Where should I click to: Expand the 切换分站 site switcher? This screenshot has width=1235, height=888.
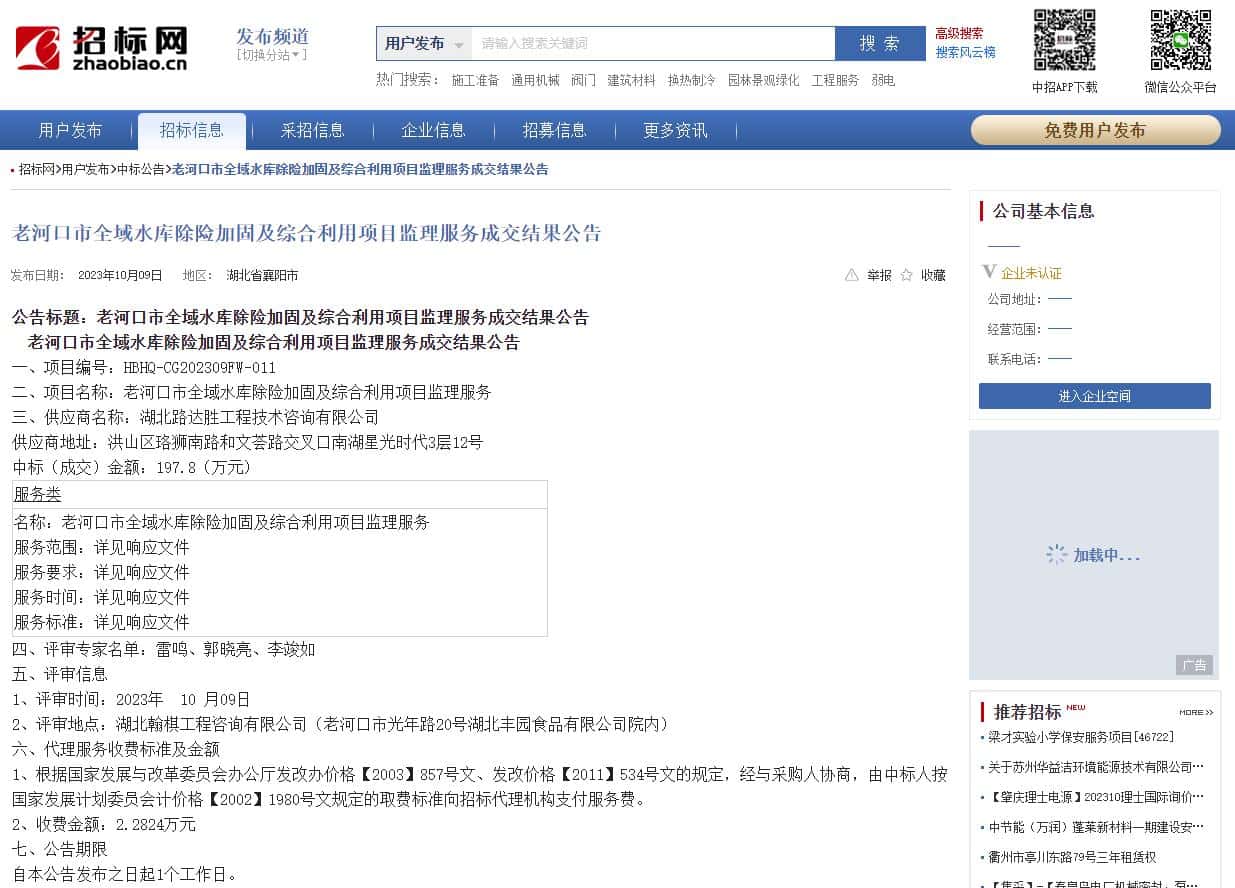coord(271,55)
